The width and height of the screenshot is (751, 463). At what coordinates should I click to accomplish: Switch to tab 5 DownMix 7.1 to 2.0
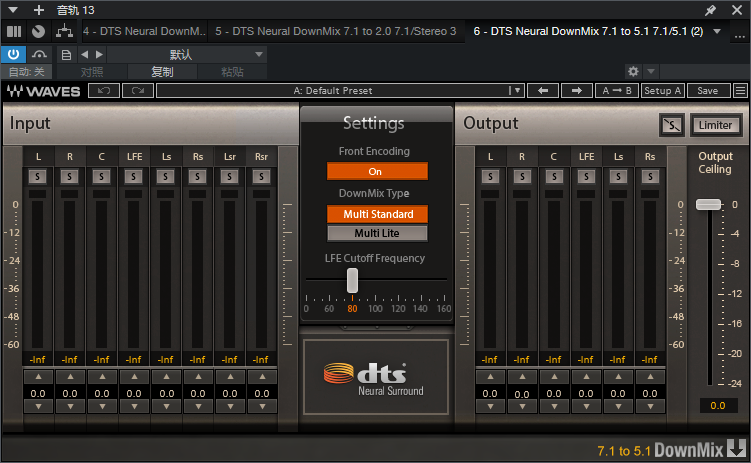336,32
